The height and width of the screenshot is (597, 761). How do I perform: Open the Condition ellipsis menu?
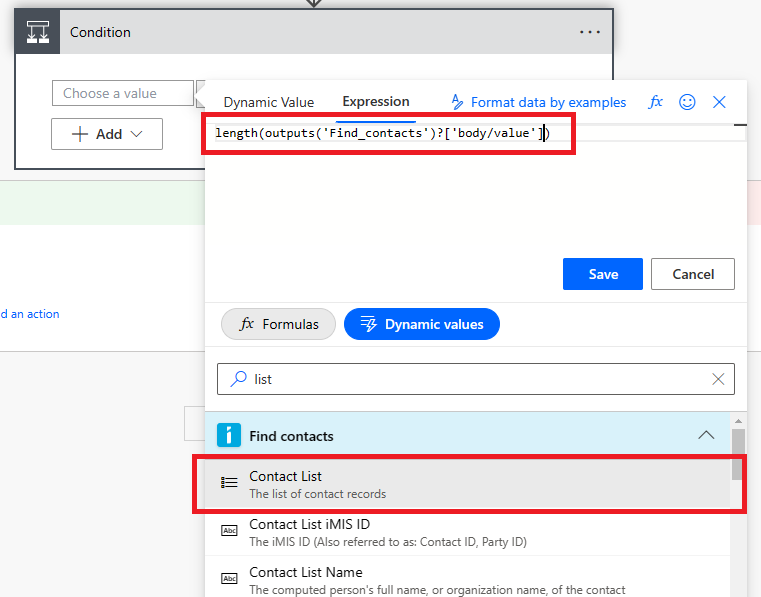[x=590, y=32]
